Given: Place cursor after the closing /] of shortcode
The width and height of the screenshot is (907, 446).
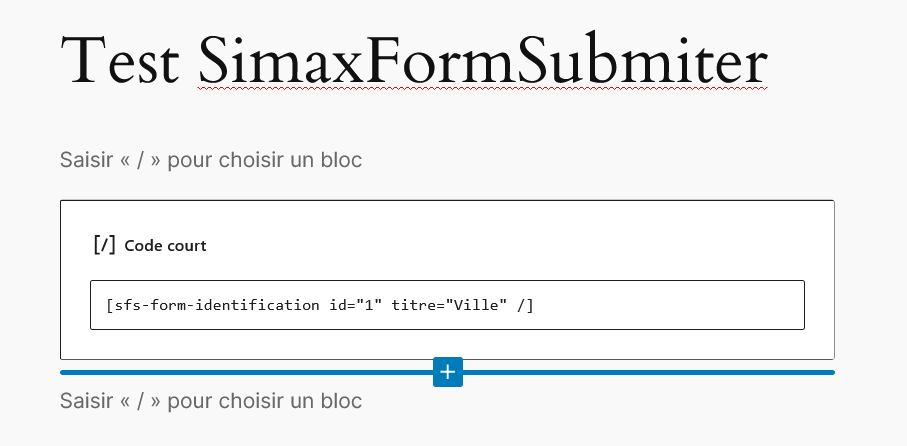Looking at the screenshot, I should click(534, 305).
